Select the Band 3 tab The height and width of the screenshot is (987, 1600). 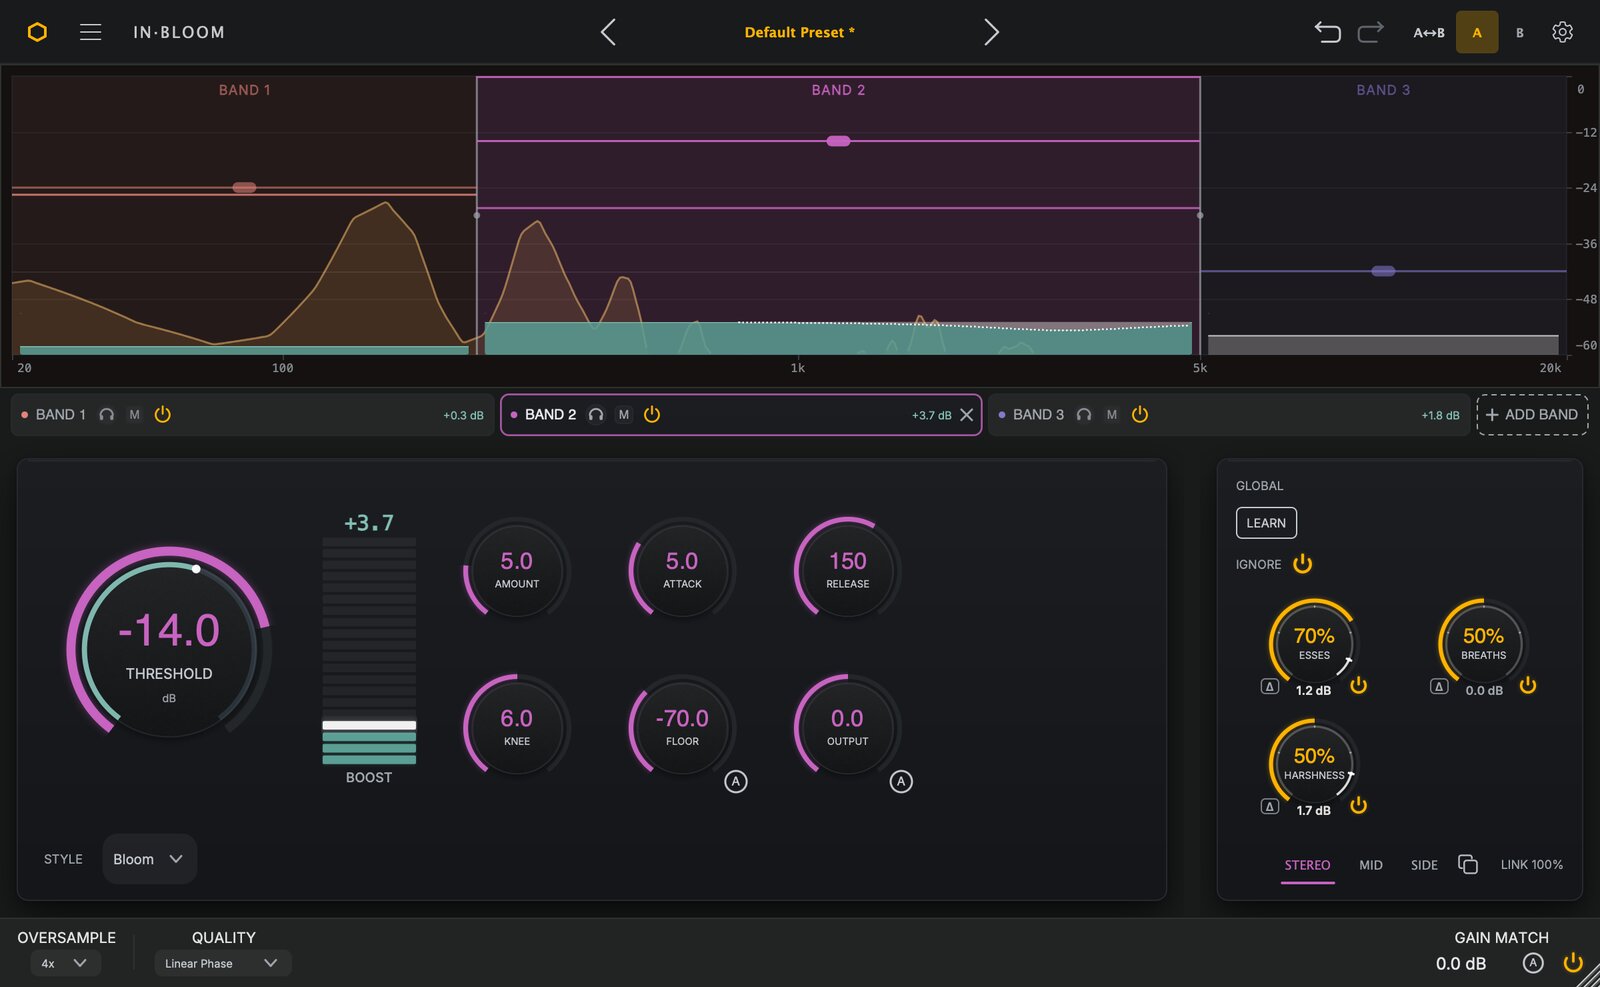[x=1229, y=415]
